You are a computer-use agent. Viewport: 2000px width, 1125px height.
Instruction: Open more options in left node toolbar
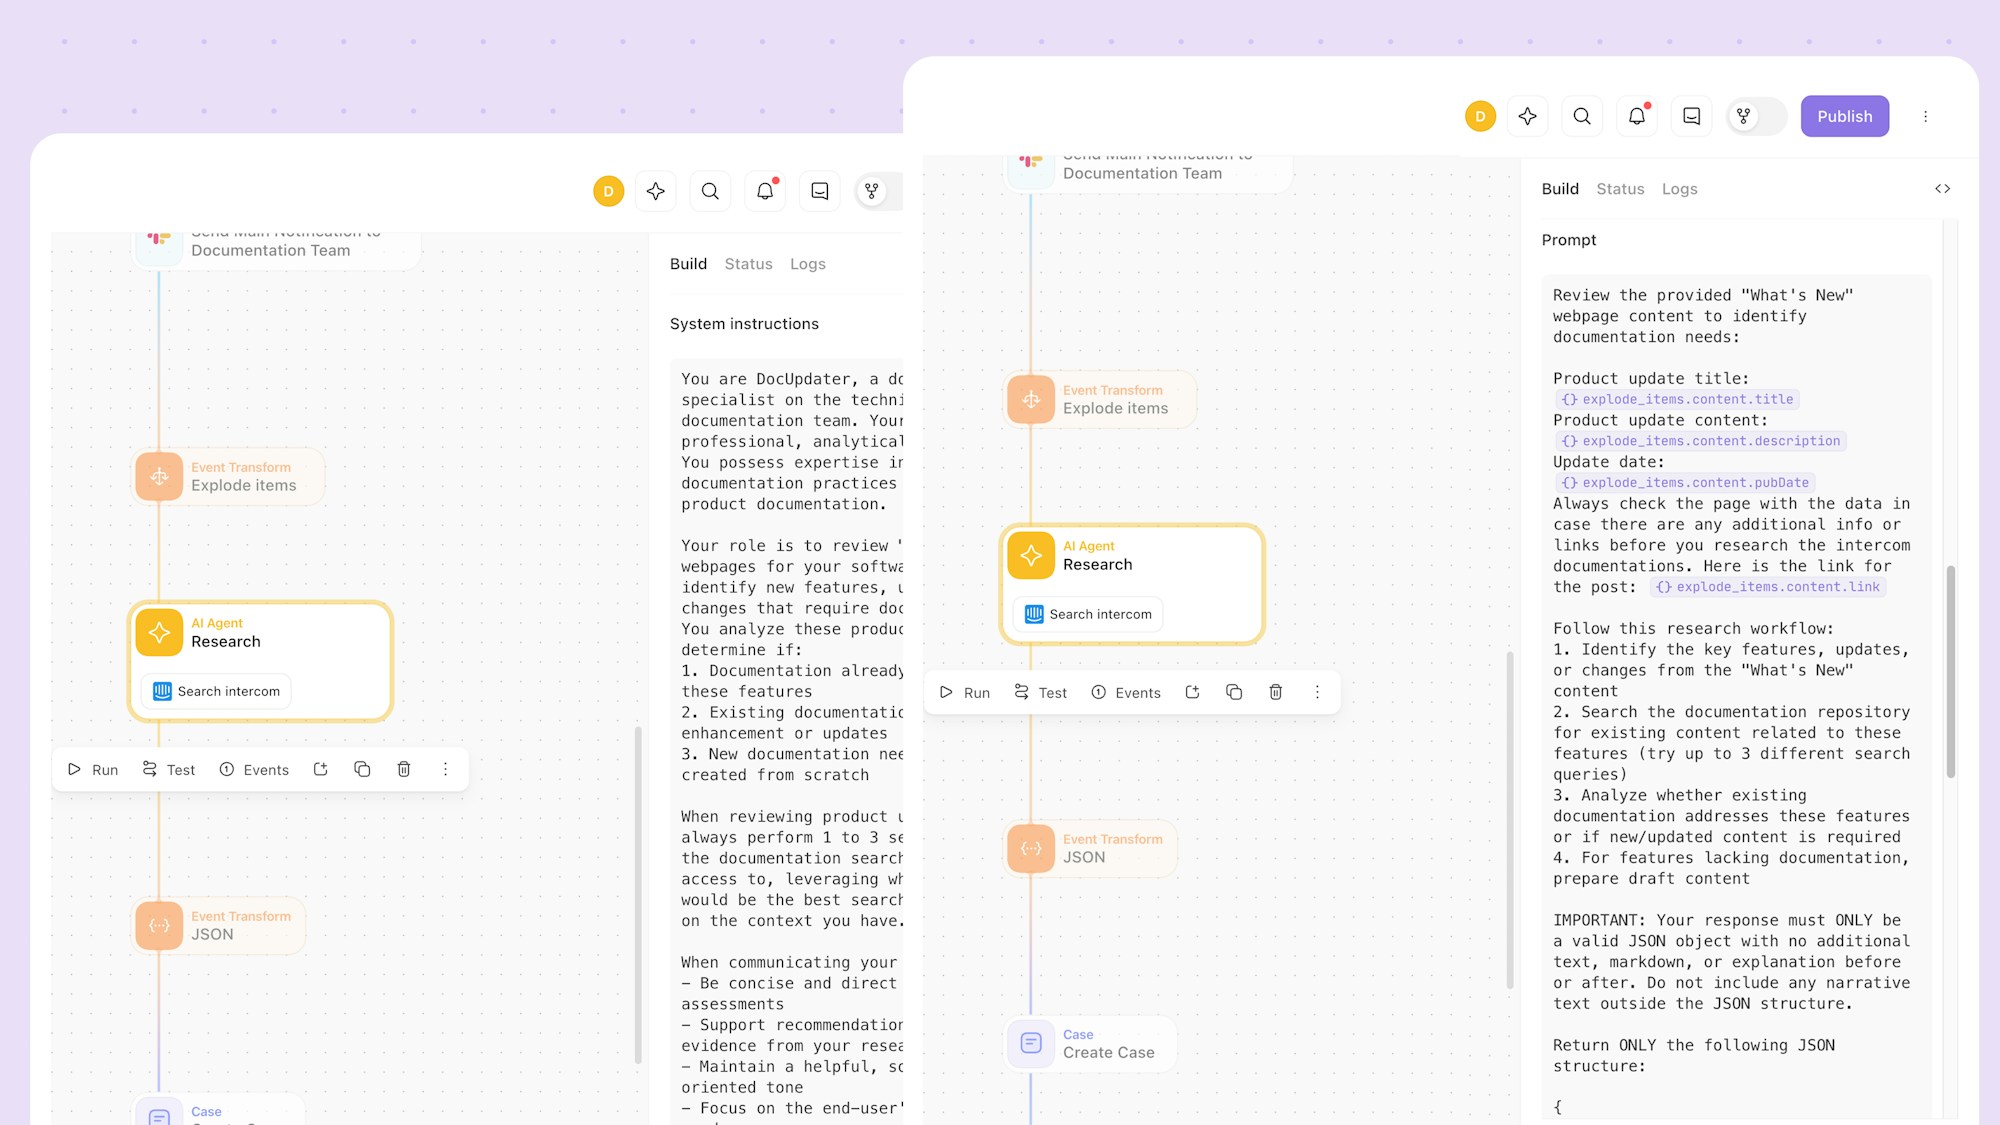[445, 769]
